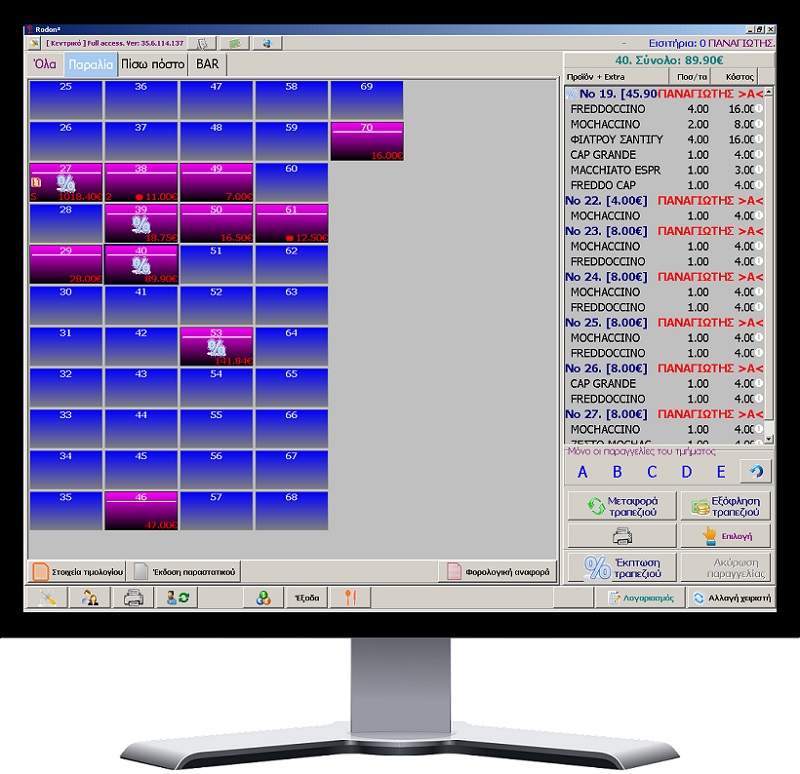Click the two-people users icon
Screen dimensions: 800x774
point(91,598)
